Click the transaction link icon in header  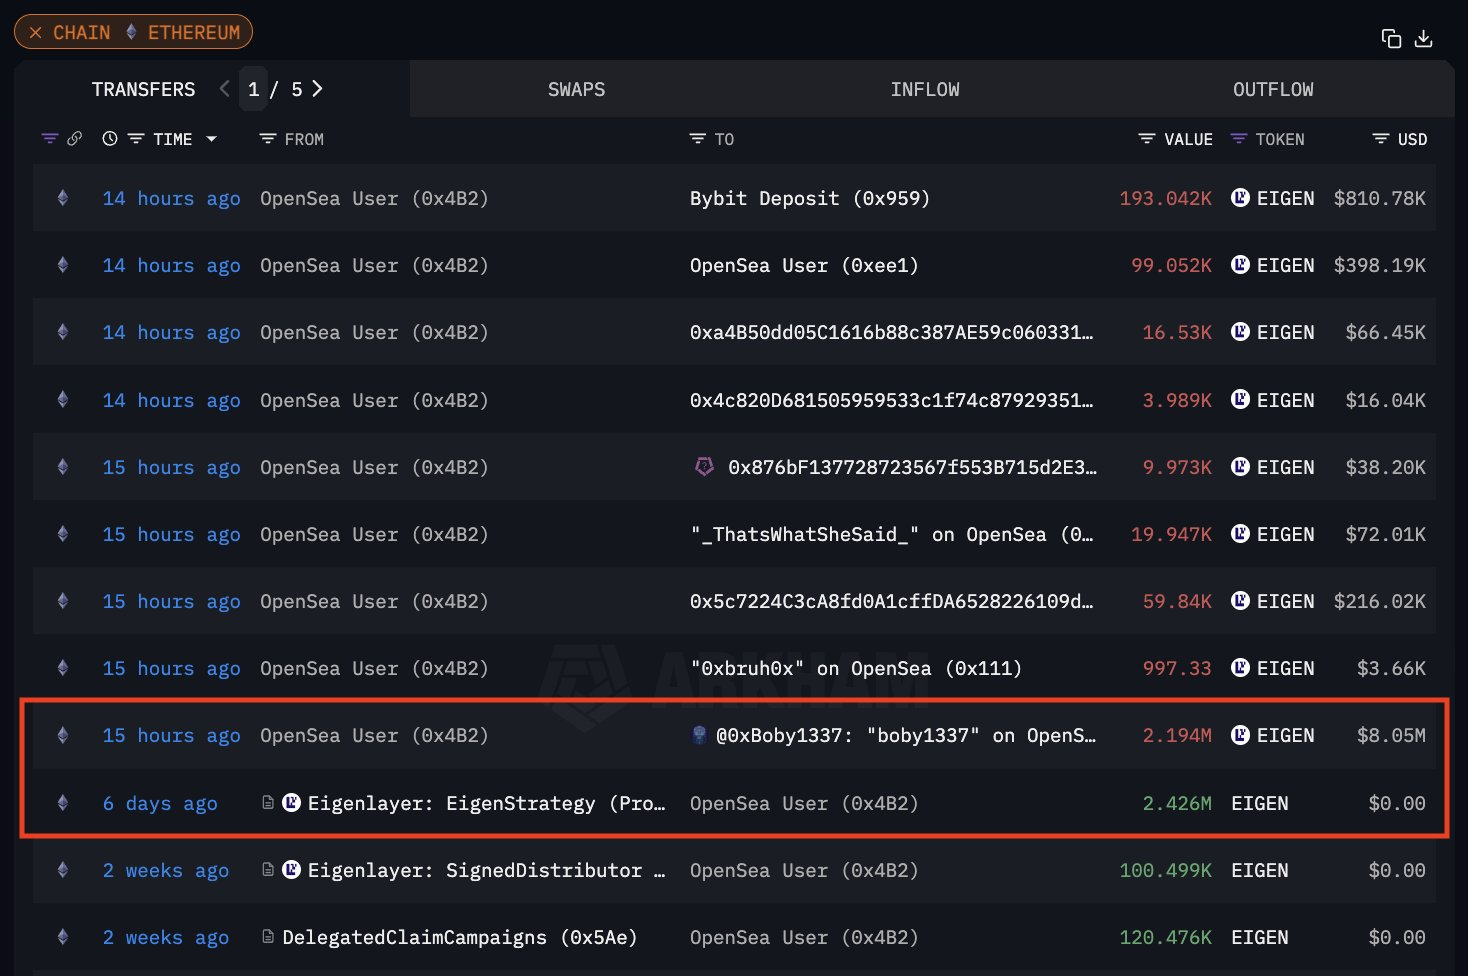[x=75, y=139]
